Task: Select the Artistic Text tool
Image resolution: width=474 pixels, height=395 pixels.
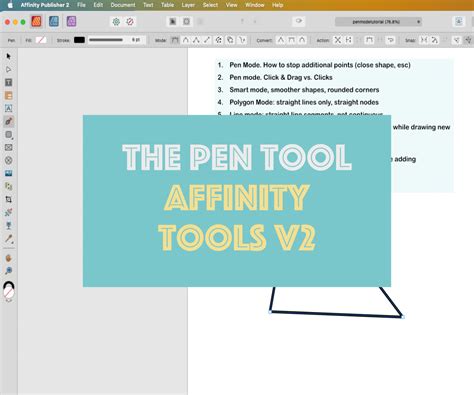Action: [9, 108]
